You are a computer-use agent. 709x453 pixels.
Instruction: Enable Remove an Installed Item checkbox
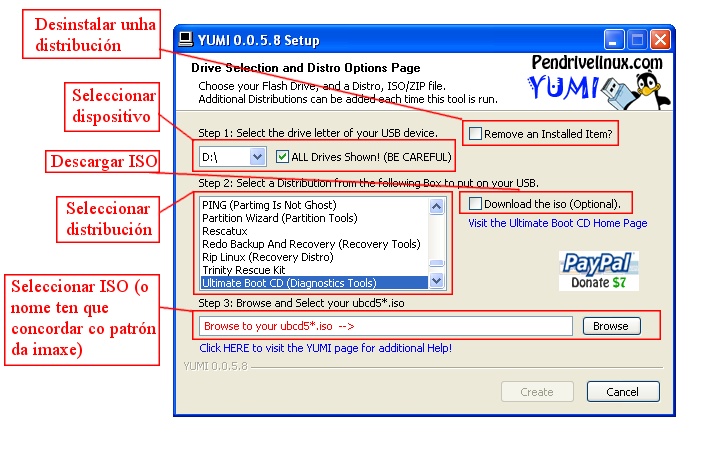click(x=475, y=134)
